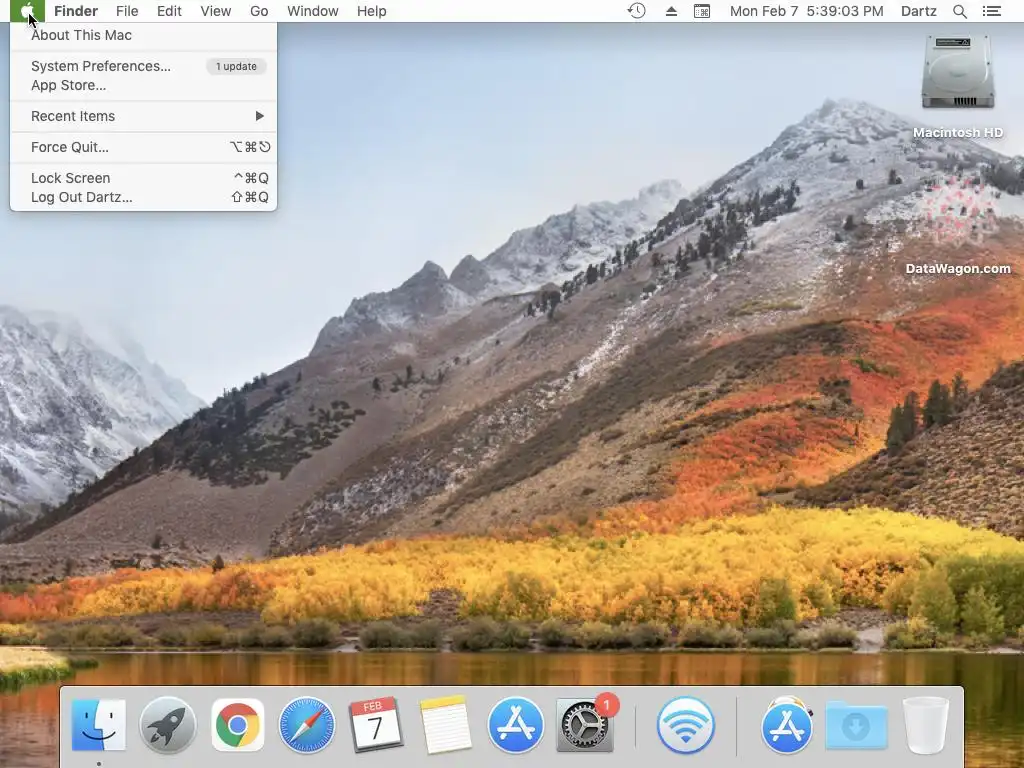The width and height of the screenshot is (1024, 768).
Task: Open the Edit menu
Action: (169, 11)
